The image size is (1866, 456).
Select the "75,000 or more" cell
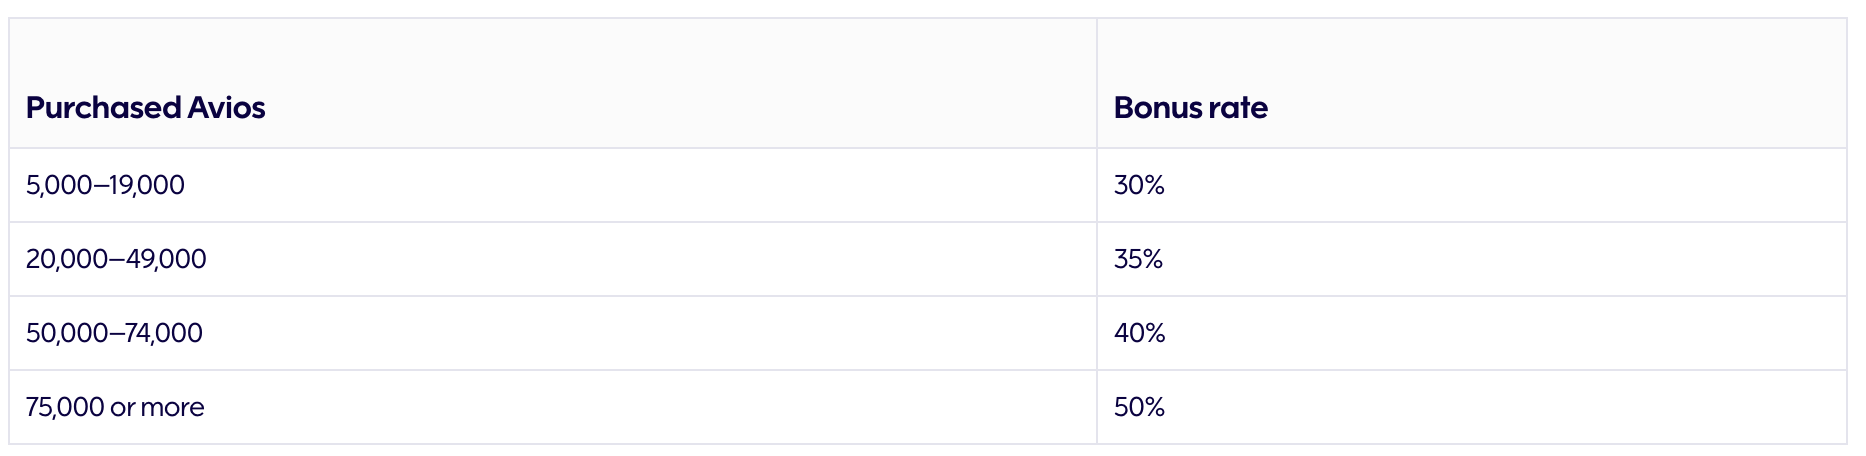tap(115, 408)
